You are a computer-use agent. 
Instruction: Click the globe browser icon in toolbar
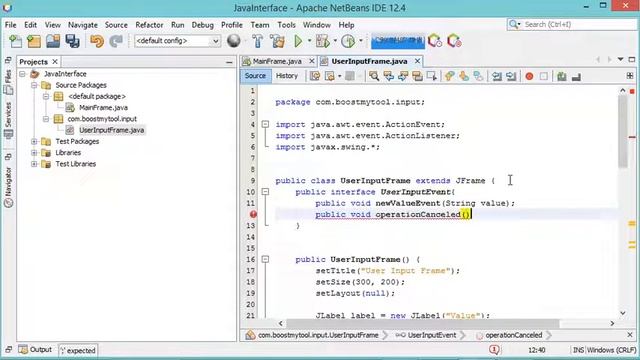(233, 41)
